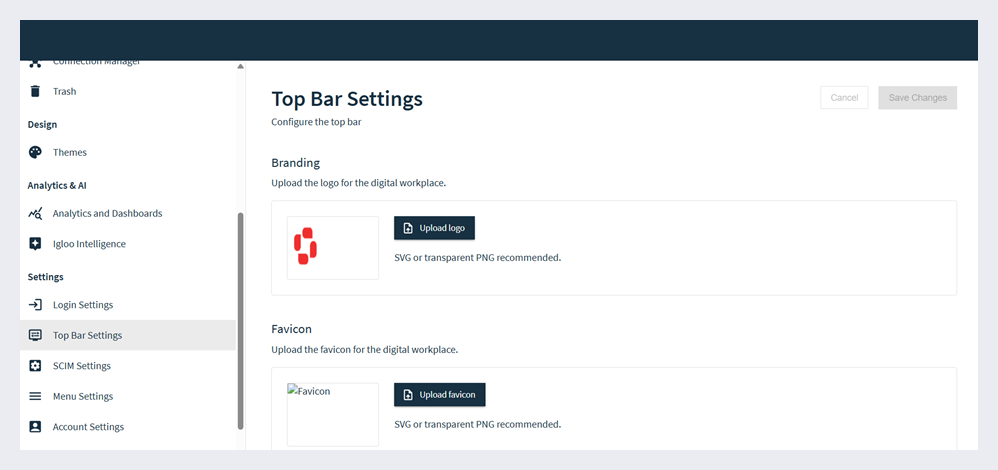The width and height of the screenshot is (998, 470).
Task: Select Login Settings
Action: coord(127,305)
